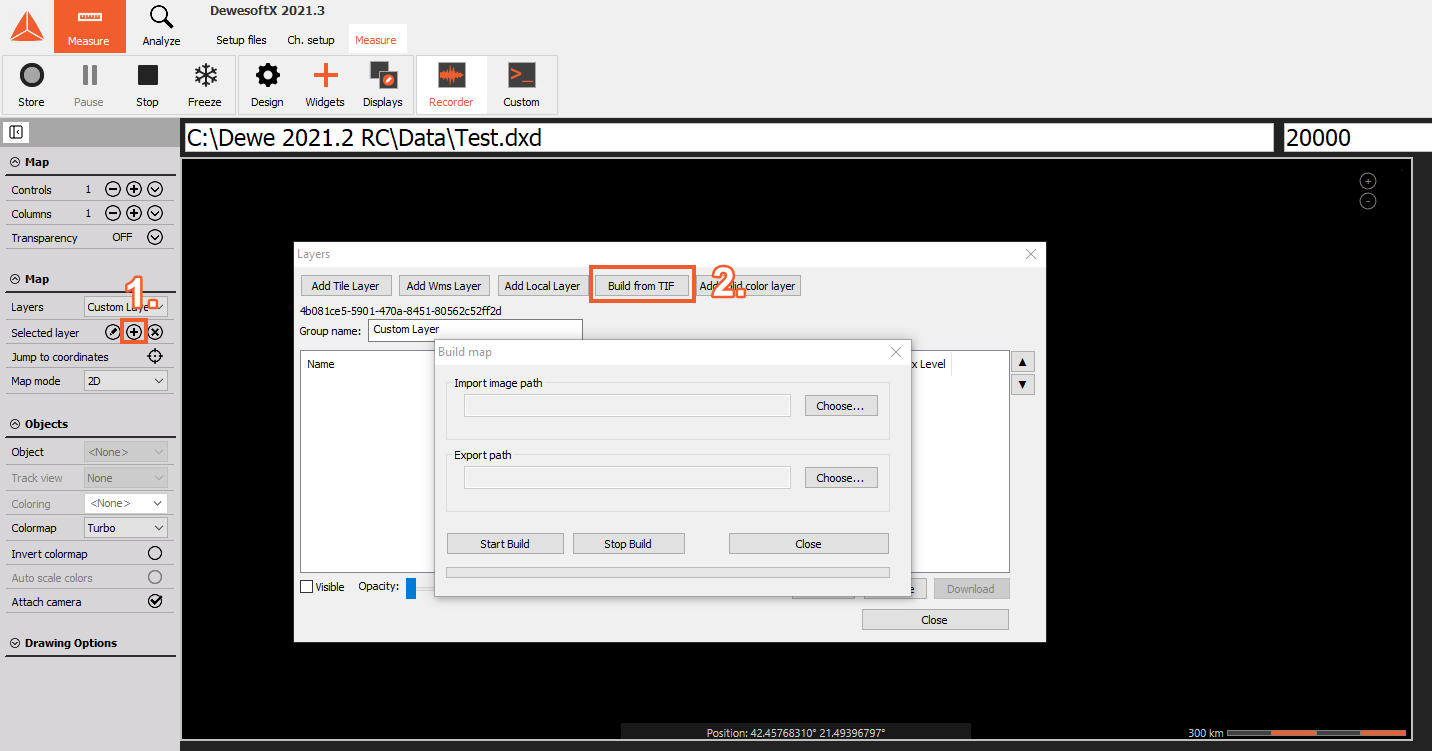This screenshot has height=751, width=1432.
Task: Start storing with Store button
Action: point(31,85)
